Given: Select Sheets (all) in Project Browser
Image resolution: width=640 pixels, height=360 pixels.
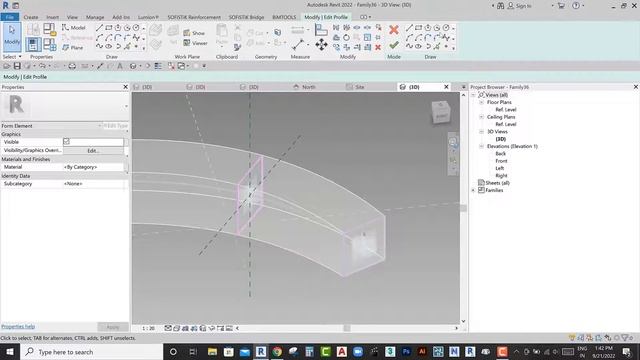Looking at the screenshot, I should 497,183.
